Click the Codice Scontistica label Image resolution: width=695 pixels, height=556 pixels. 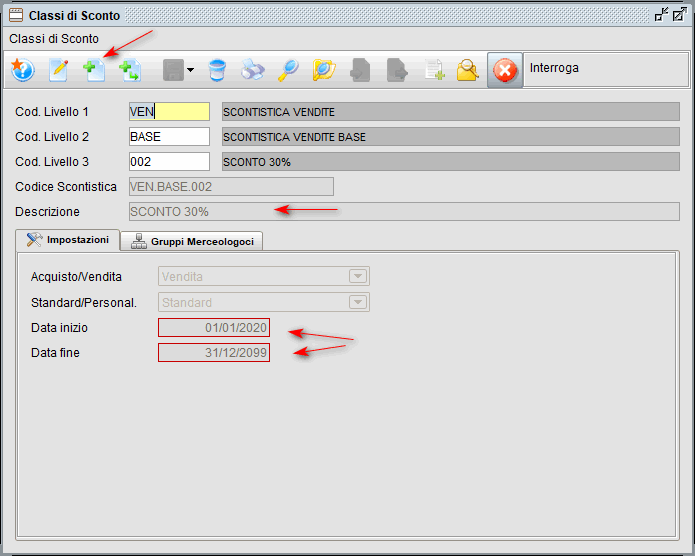tap(66, 187)
